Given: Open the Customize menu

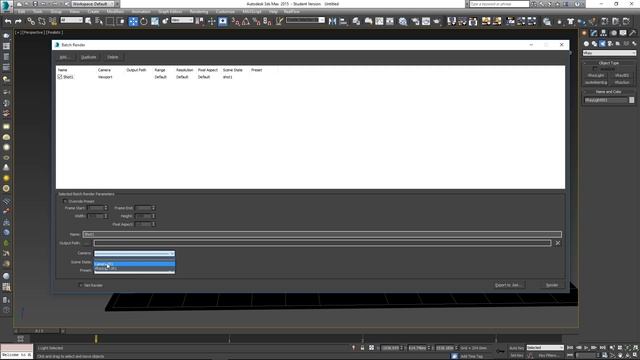Looking at the screenshot, I should (x=225, y=12).
